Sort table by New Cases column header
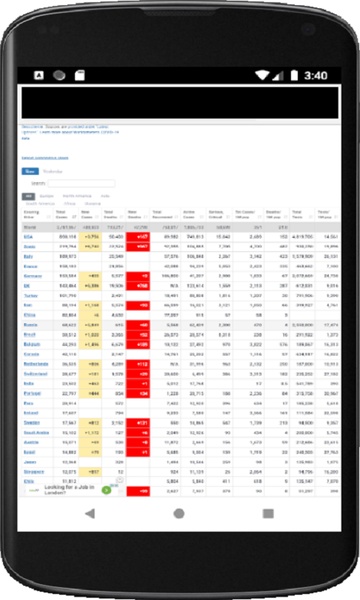 tap(90, 214)
